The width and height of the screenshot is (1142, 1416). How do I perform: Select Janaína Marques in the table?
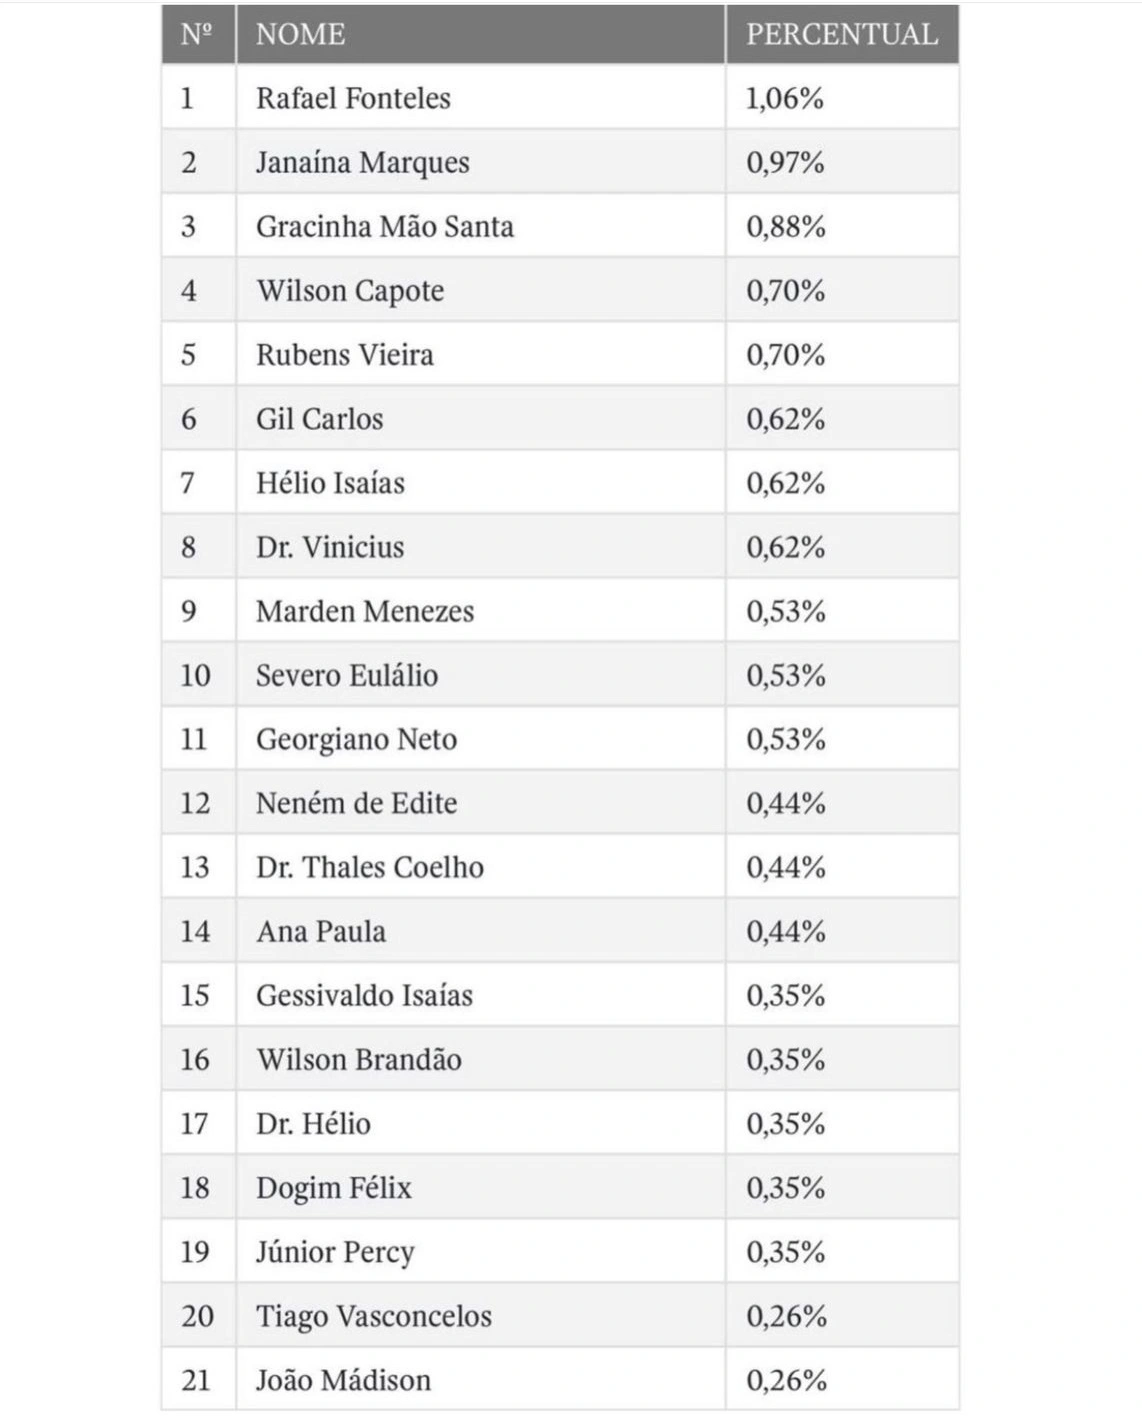pos(362,163)
